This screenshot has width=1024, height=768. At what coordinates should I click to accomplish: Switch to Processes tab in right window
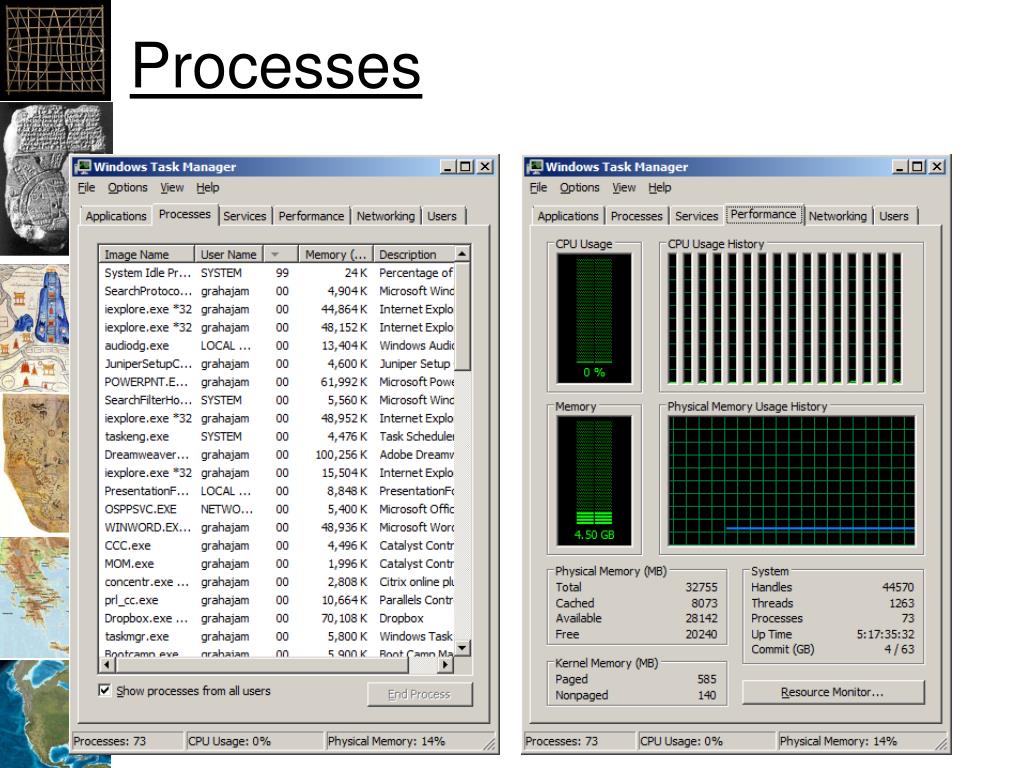pyautogui.click(x=636, y=216)
